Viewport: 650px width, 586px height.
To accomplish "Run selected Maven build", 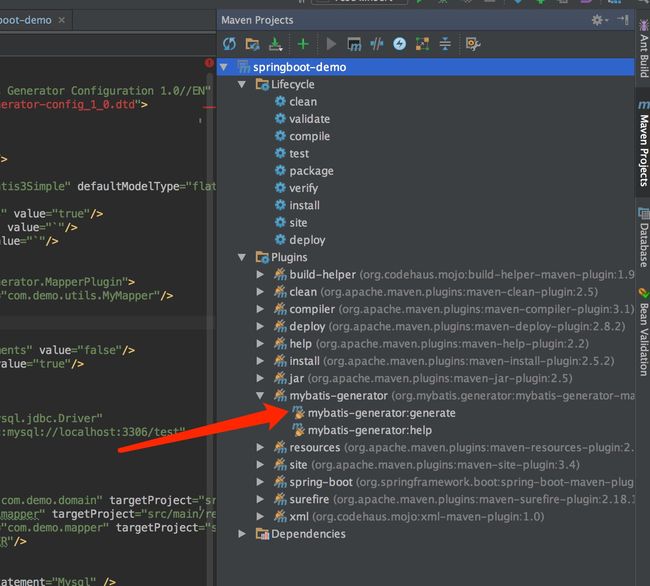I will click(x=331, y=44).
